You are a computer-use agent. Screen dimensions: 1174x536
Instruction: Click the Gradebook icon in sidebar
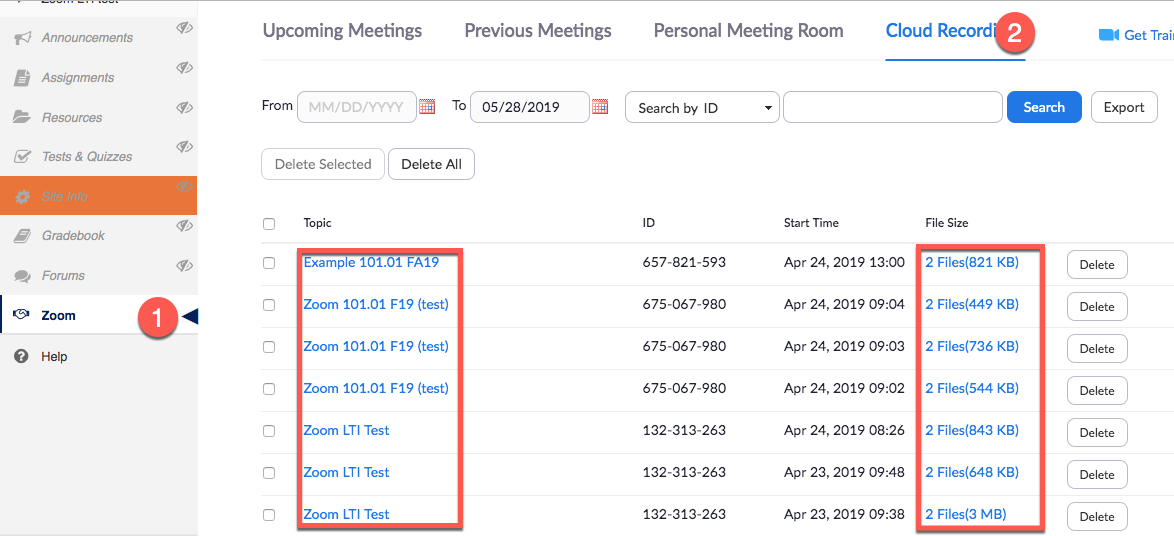click(x=22, y=236)
